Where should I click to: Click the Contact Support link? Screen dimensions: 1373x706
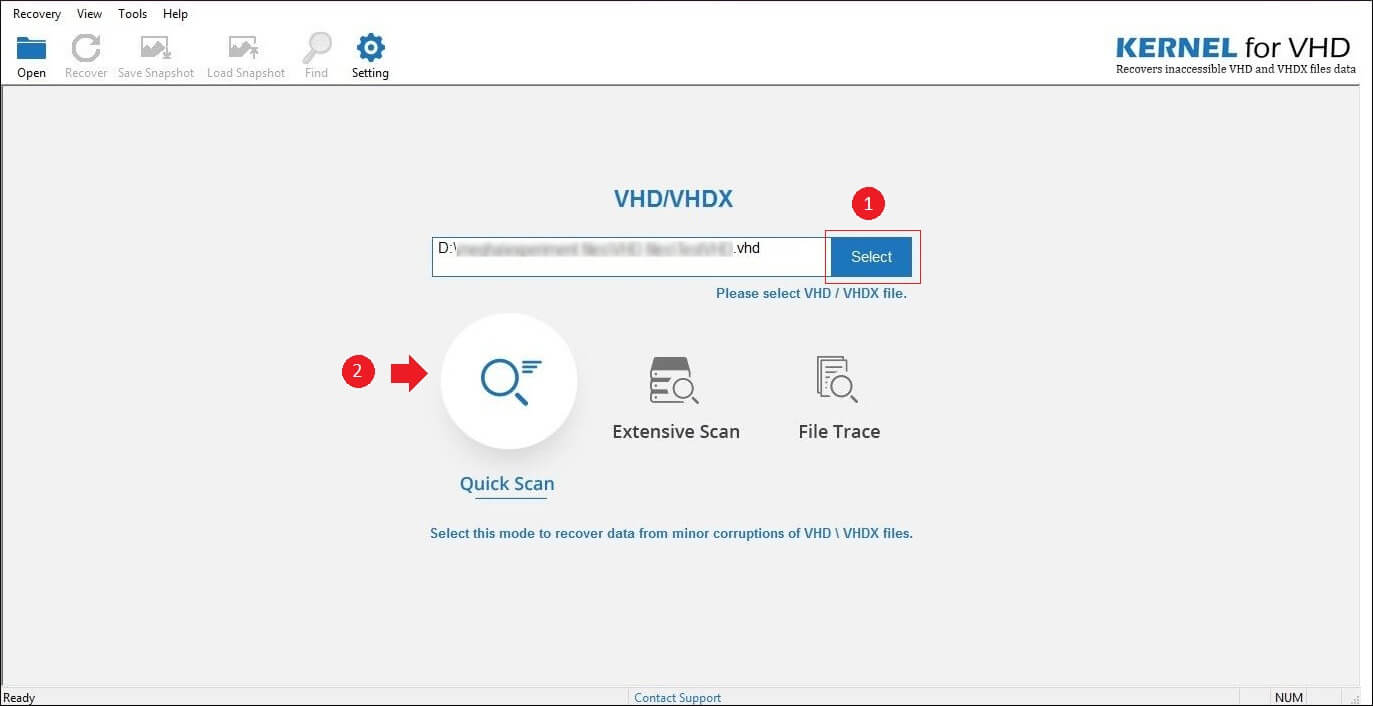(677, 698)
